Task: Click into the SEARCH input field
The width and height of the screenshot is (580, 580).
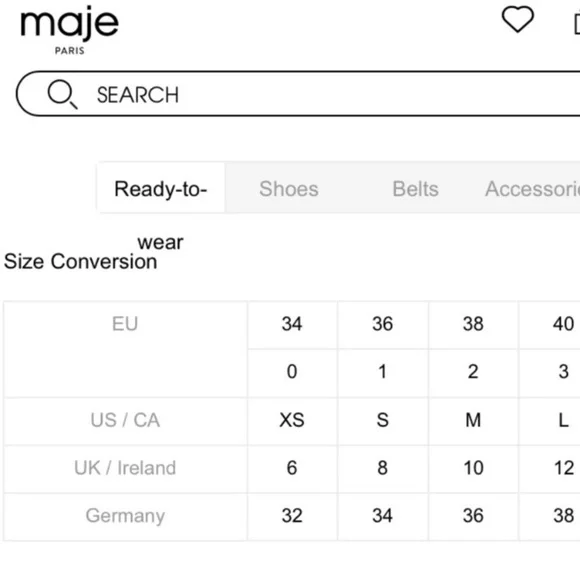Action: pyautogui.click(x=298, y=94)
